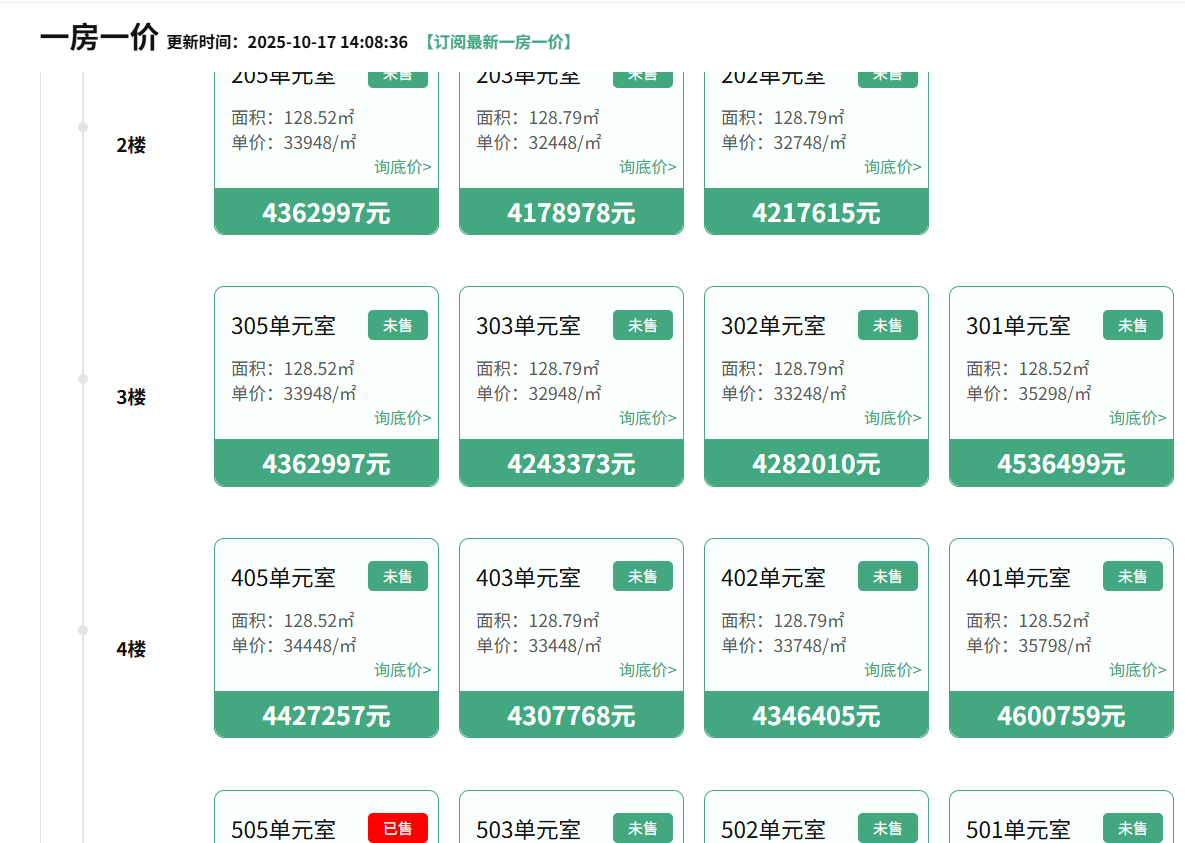Click the 未售 badge on unit 301
This screenshot has width=1185, height=843.
(1132, 325)
